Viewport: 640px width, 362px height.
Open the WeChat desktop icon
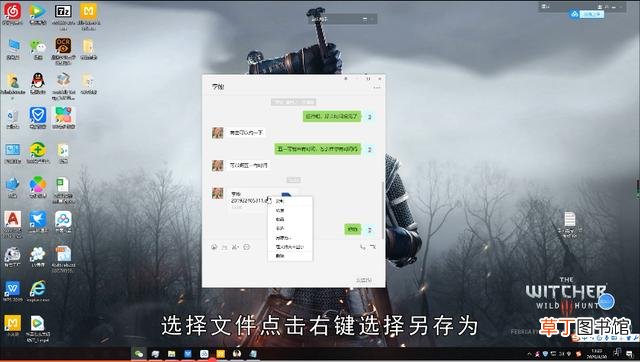pyautogui.click(x=38, y=49)
